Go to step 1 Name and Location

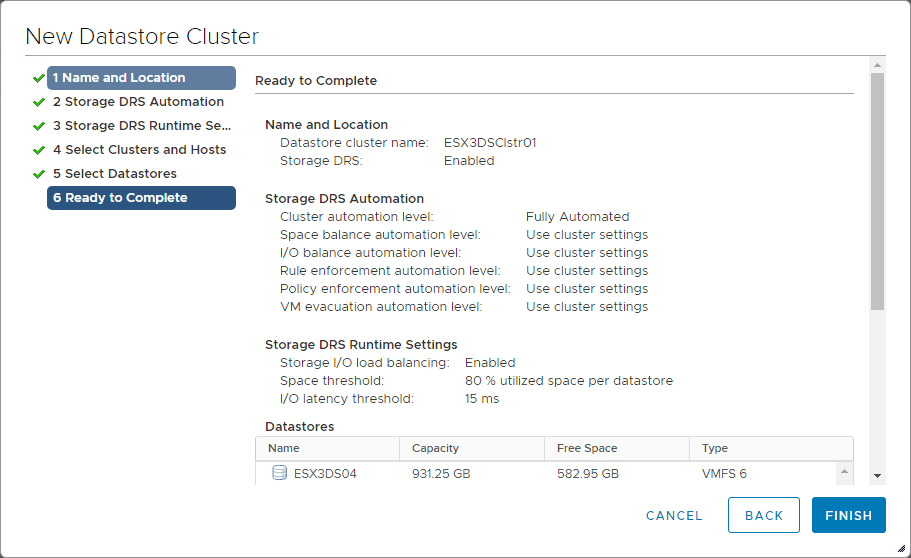pyautogui.click(x=141, y=78)
